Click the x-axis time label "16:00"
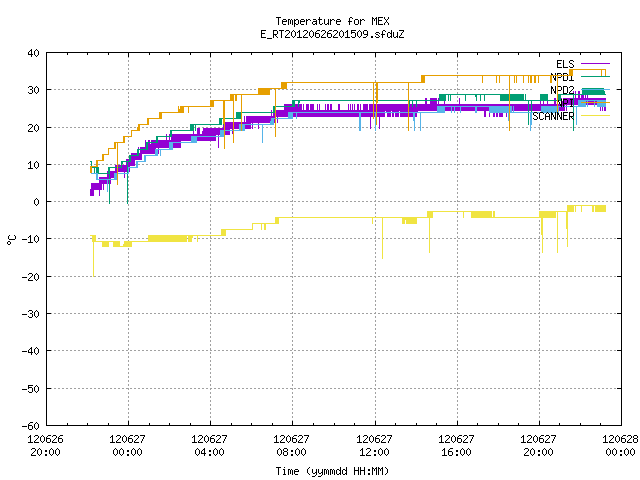Viewport: 640px width, 480px height. (x=456, y=452)
